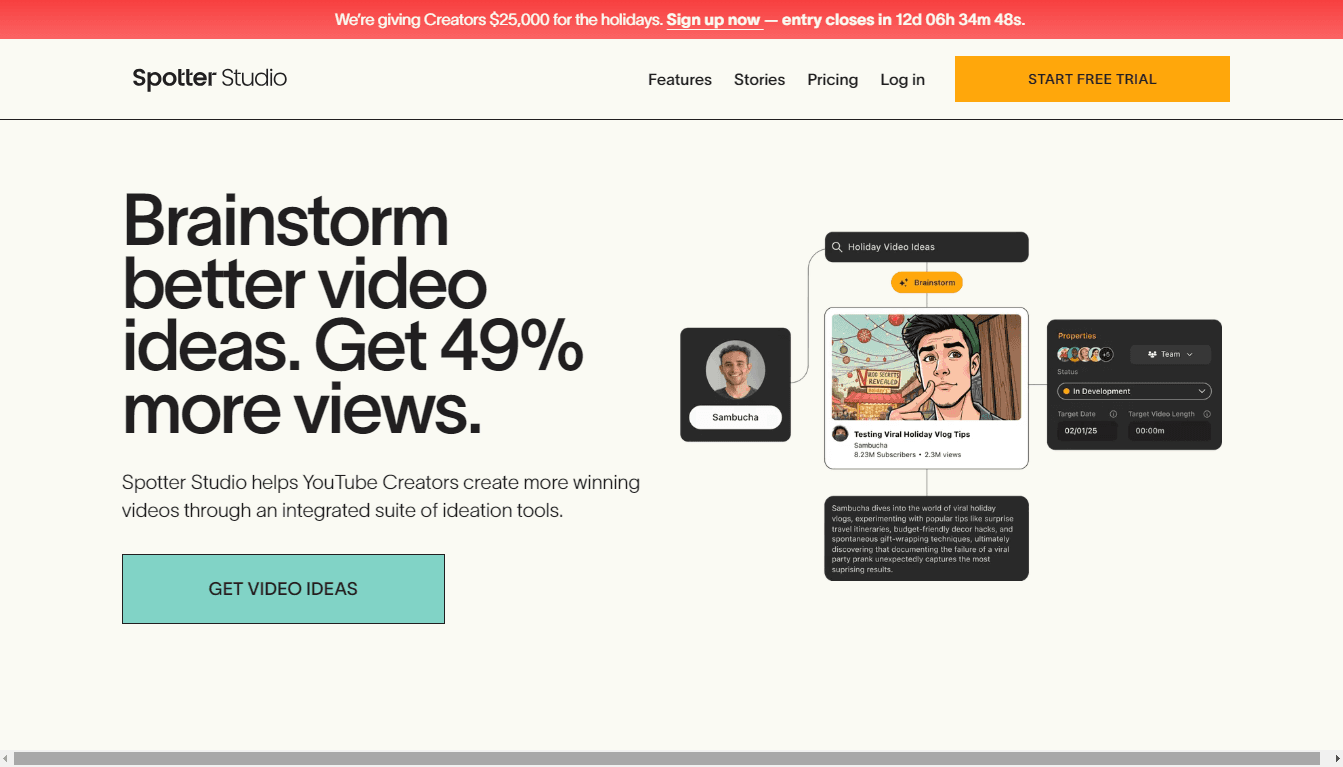Edit the Target Date field showing 02/01/25

pos(1086,431)
